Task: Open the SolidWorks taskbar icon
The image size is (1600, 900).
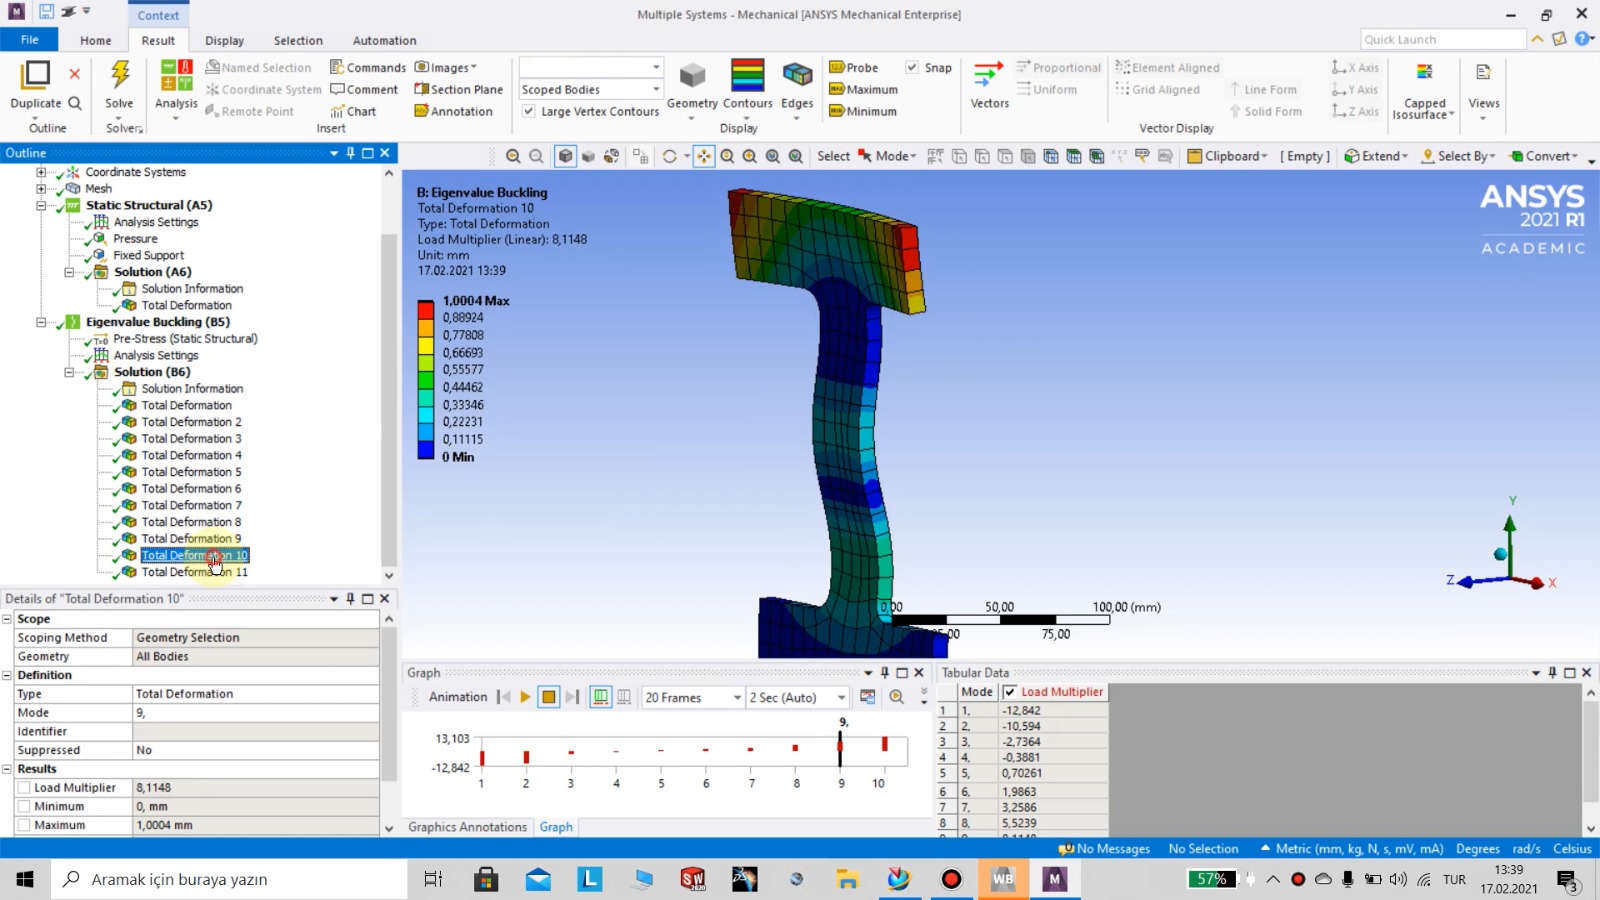Action: coord(692,879)
